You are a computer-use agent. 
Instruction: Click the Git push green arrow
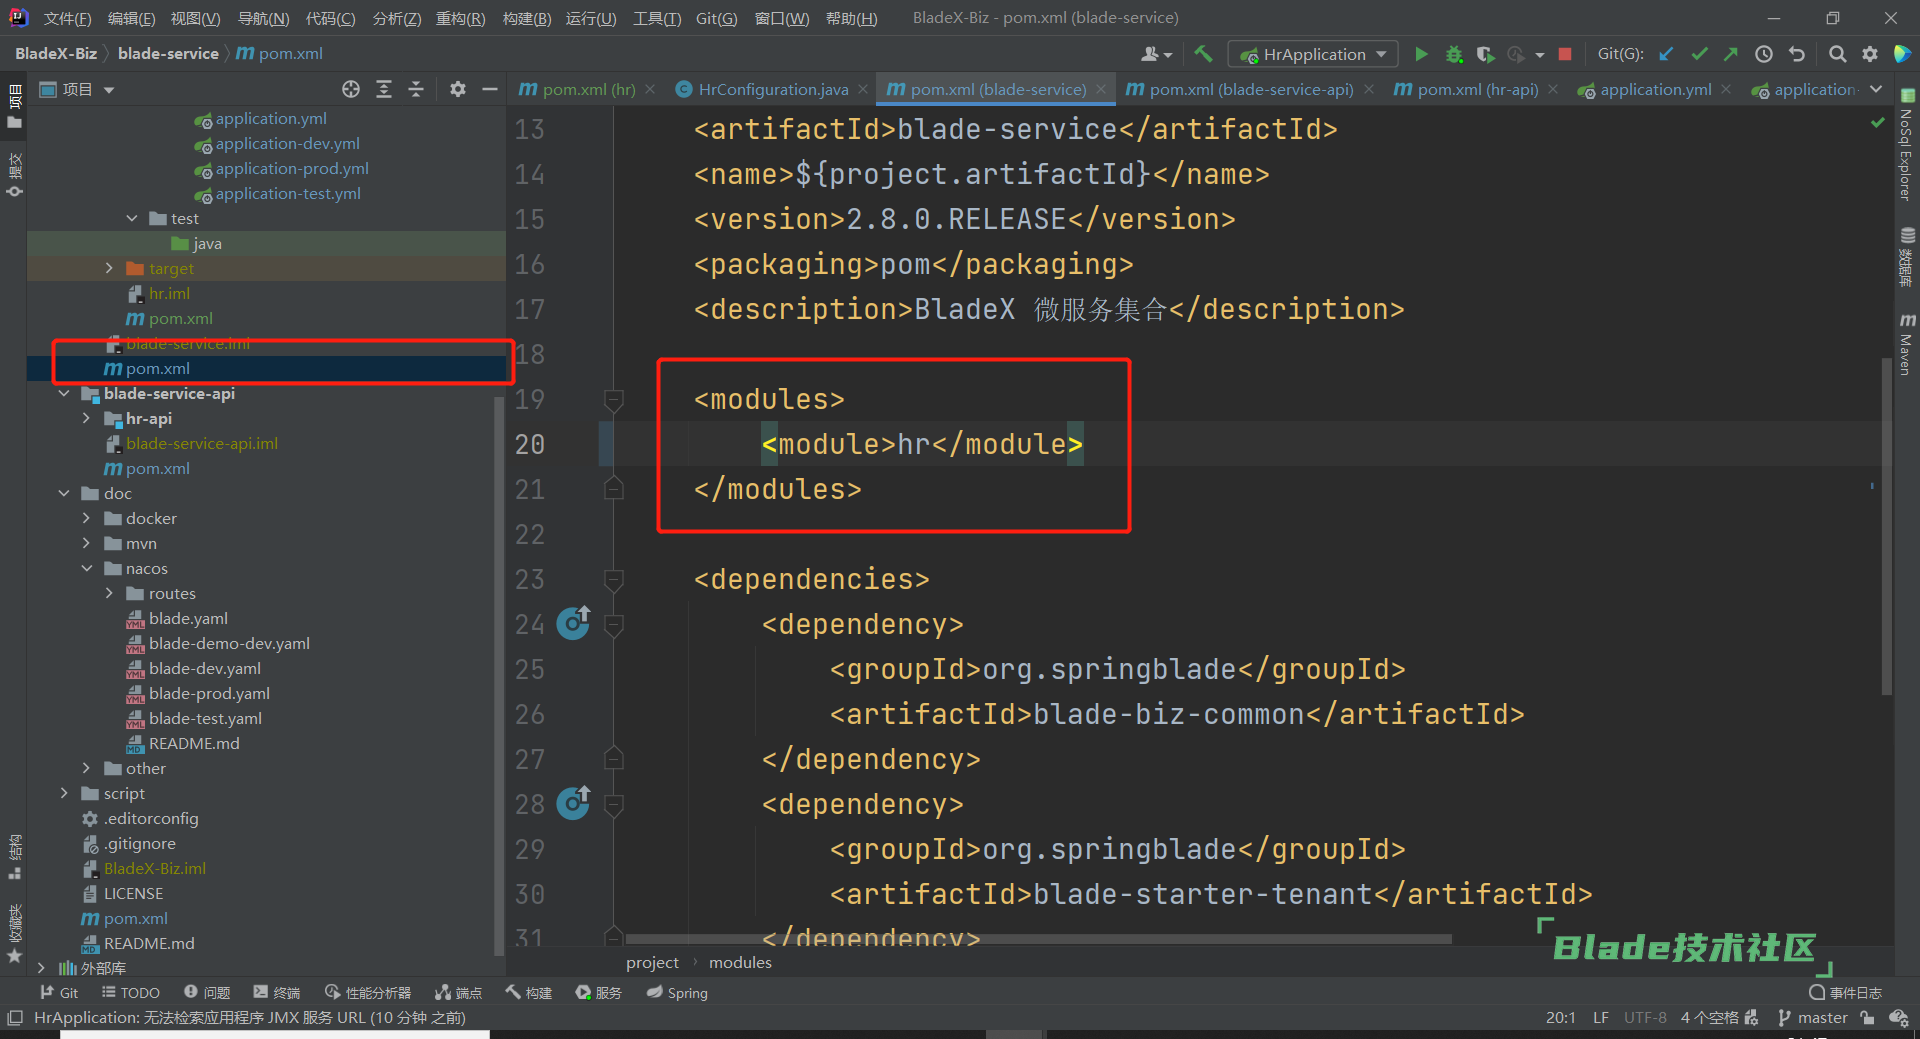point(1731,54)
